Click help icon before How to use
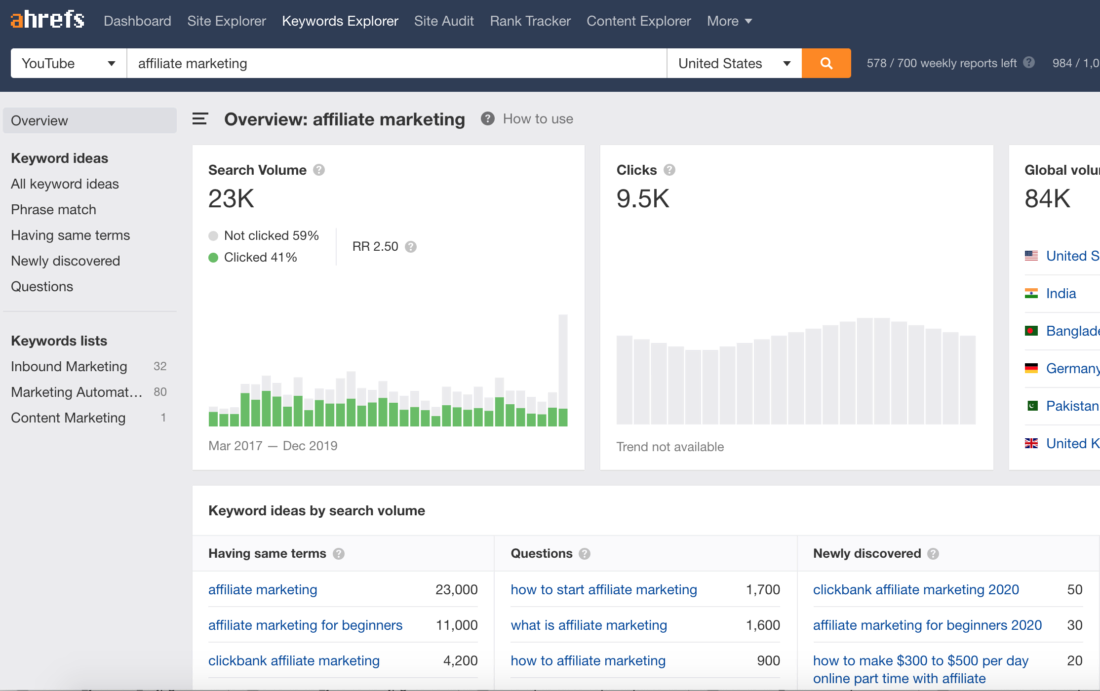This screenshot has height=691, width=1100. (488, 119)
